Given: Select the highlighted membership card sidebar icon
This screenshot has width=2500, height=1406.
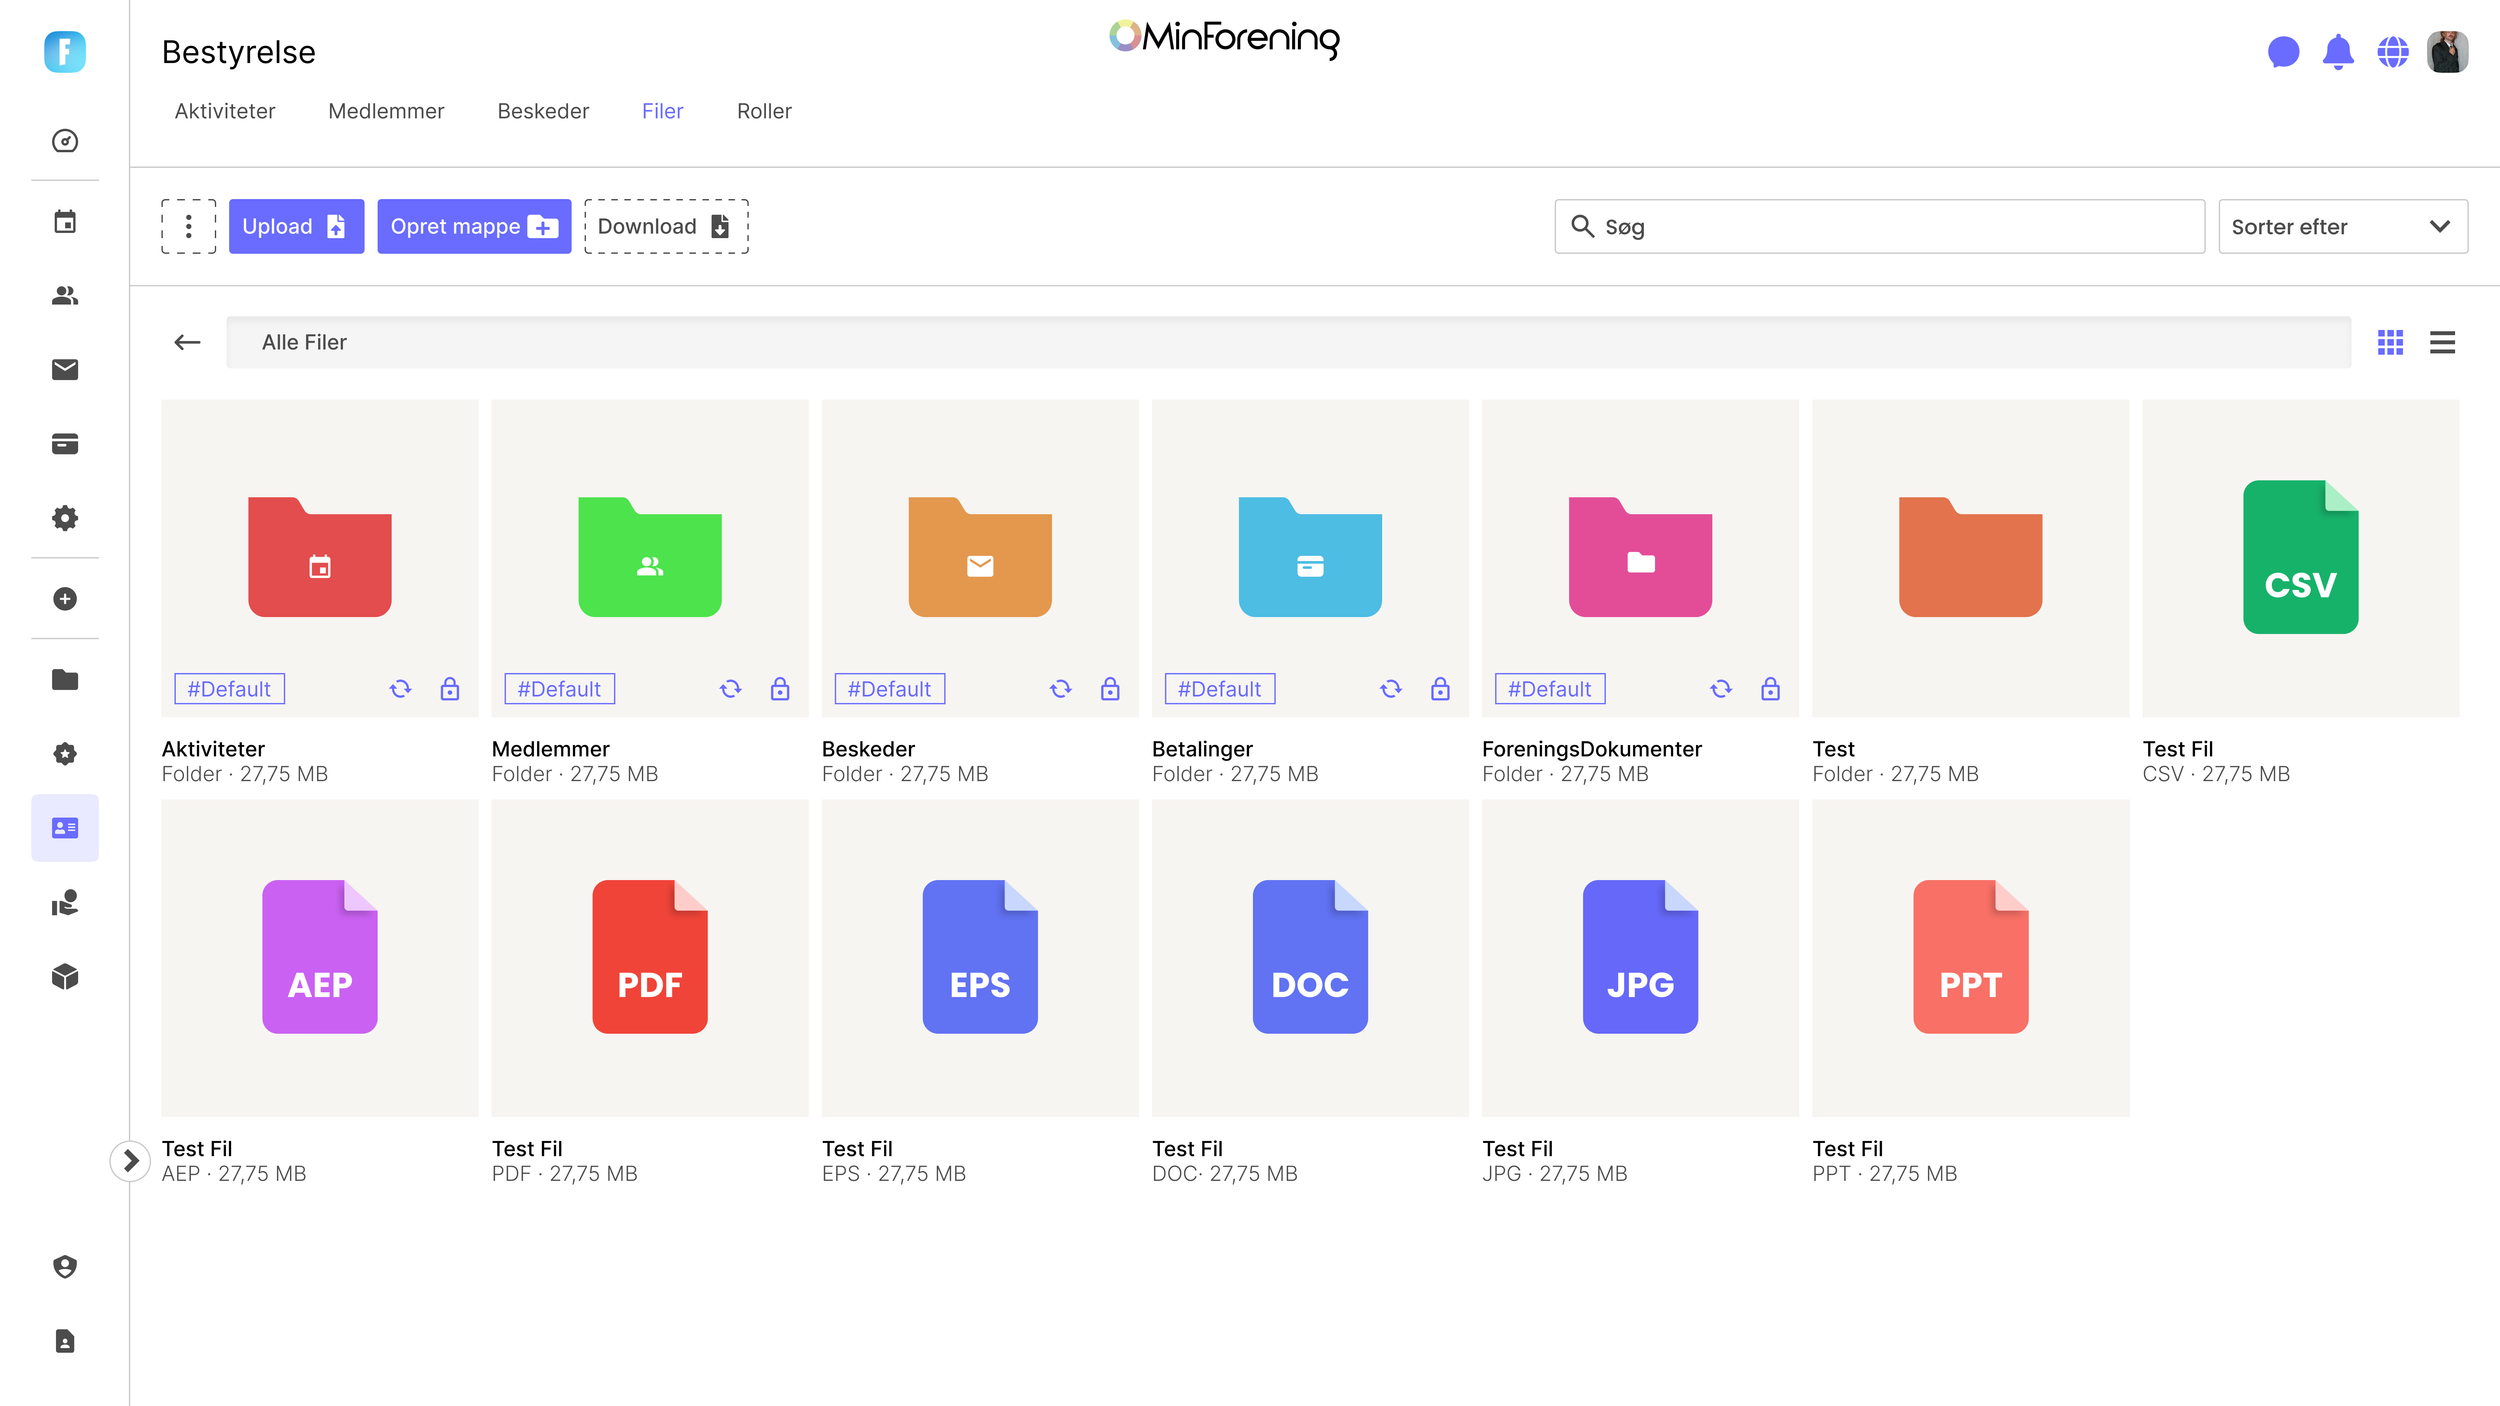Looking at the screenshot, I should click(64, 827).
